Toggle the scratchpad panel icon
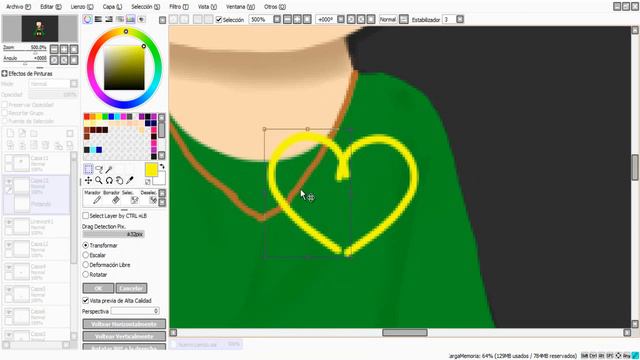The height and width of the screenshot is (360, 640). (141, 19)
